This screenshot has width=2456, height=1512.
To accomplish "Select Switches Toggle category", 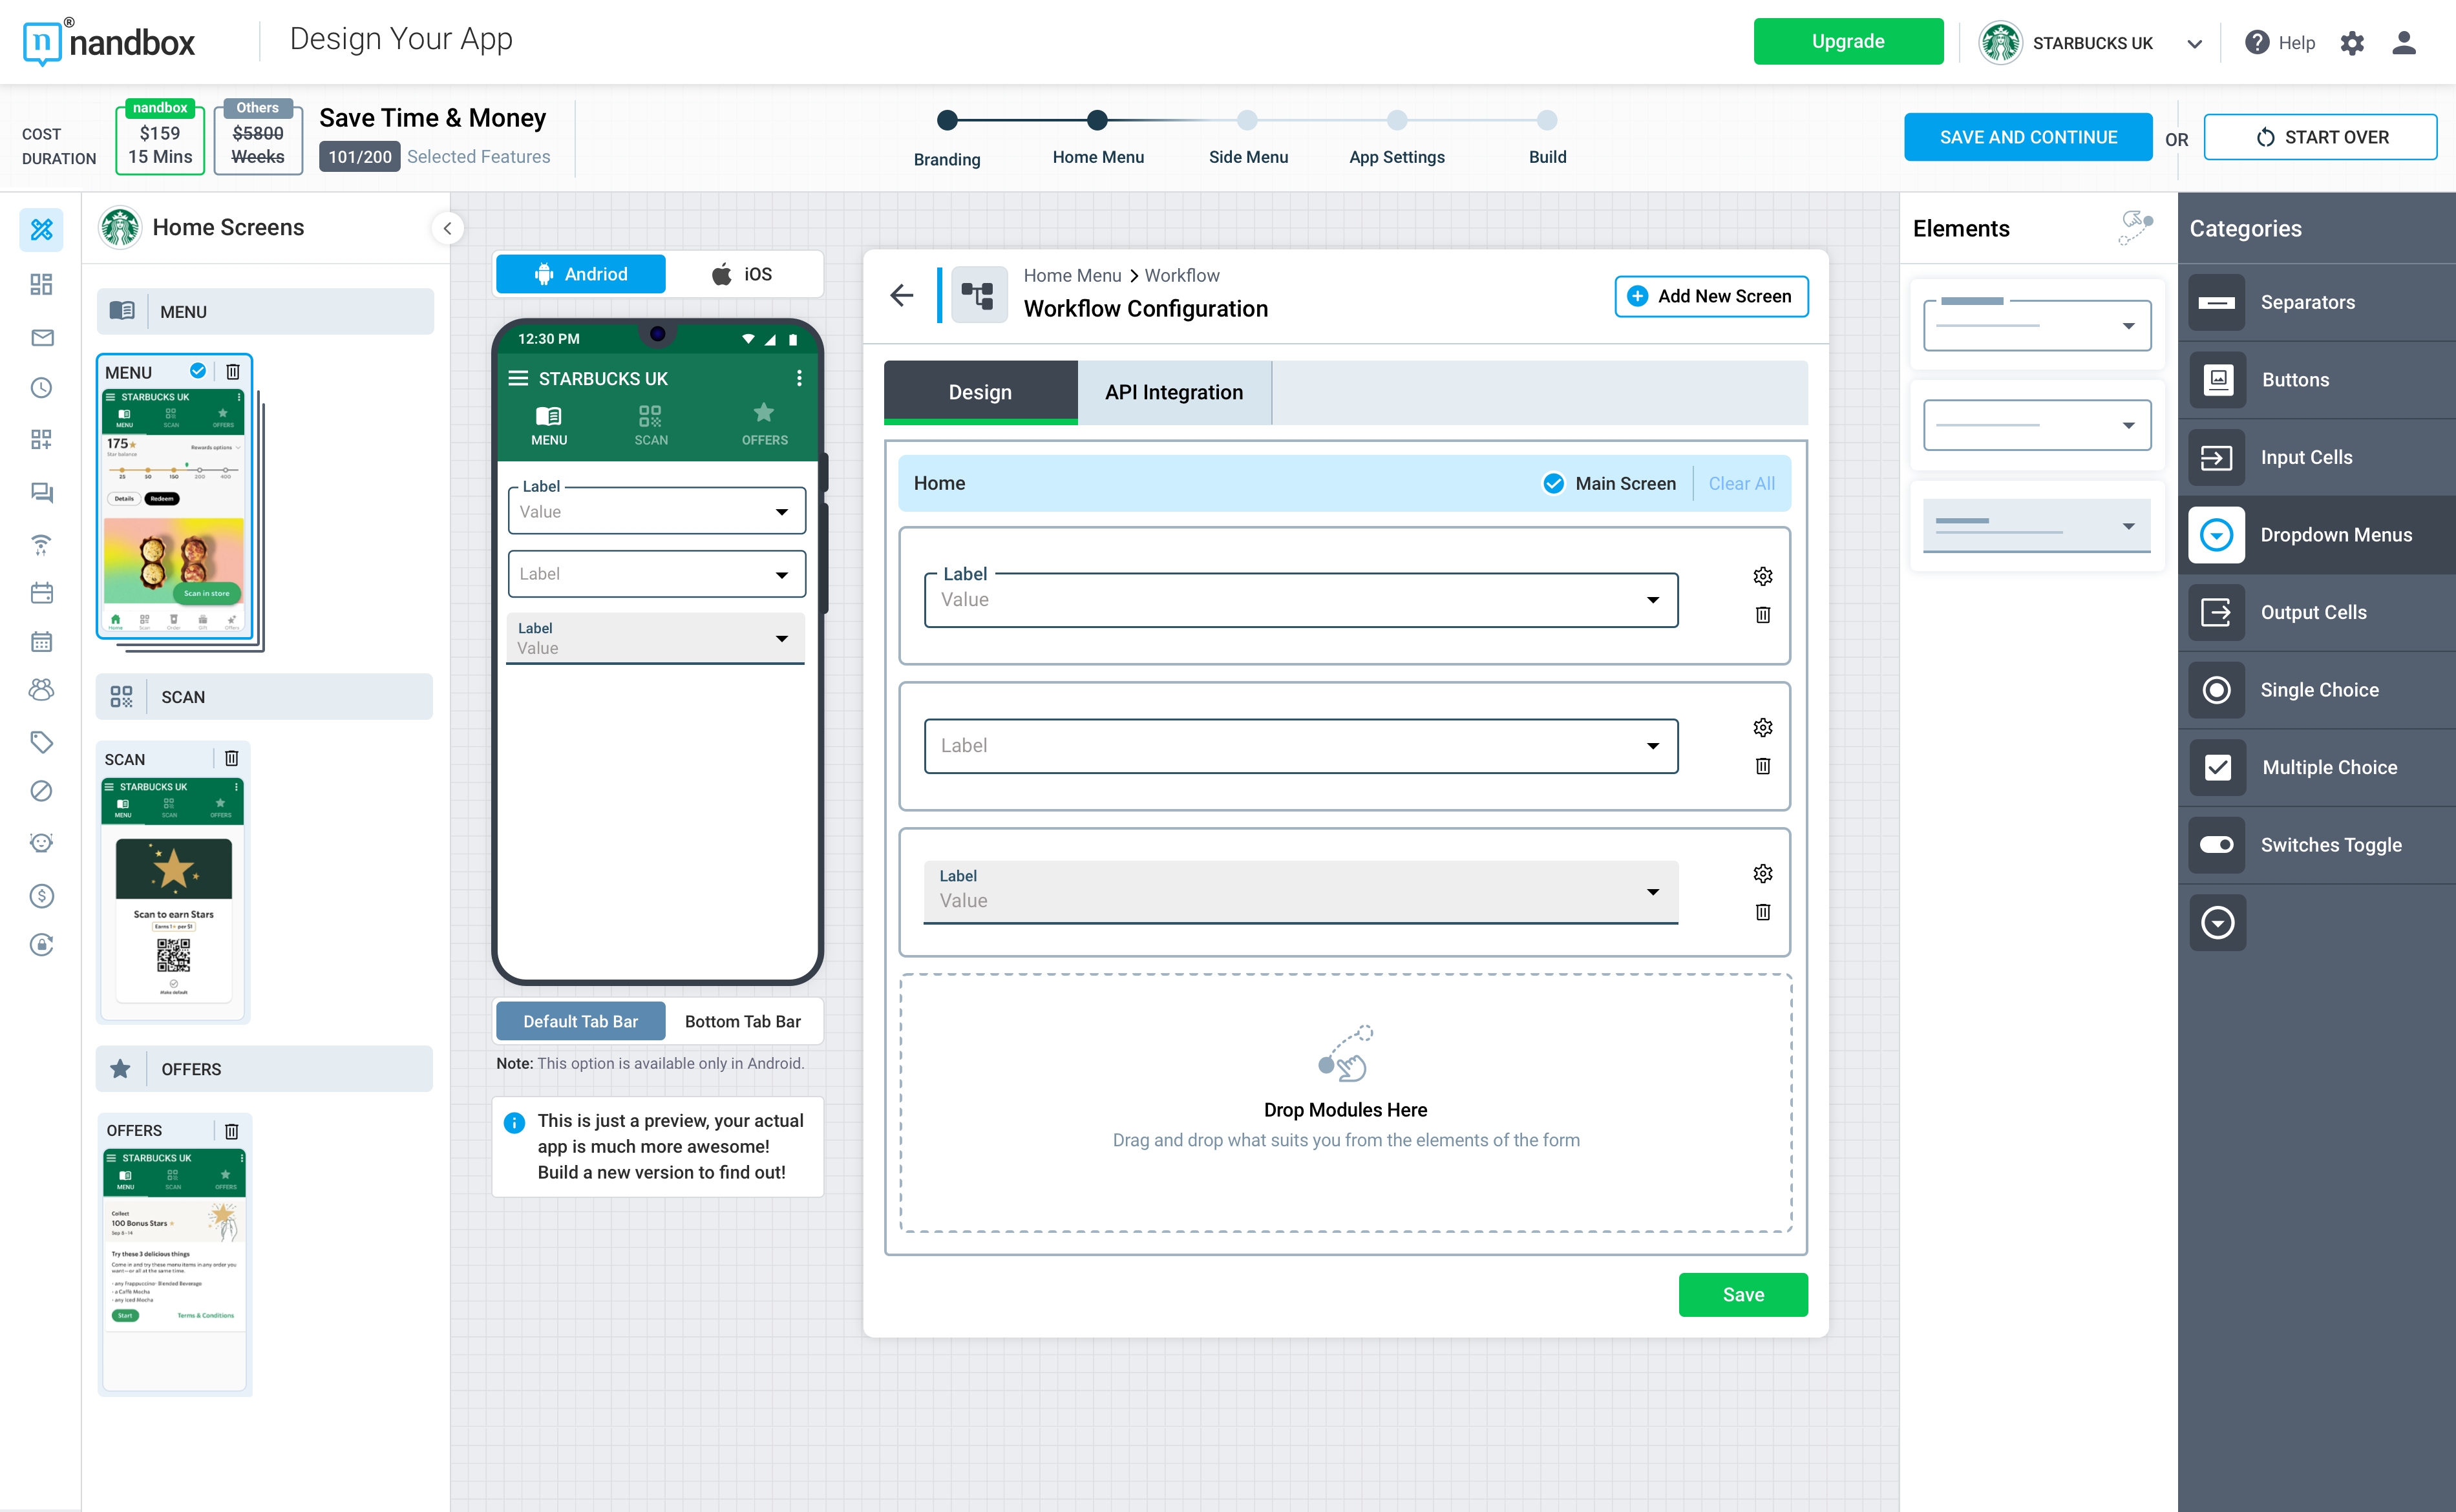I will [2317, 845].
